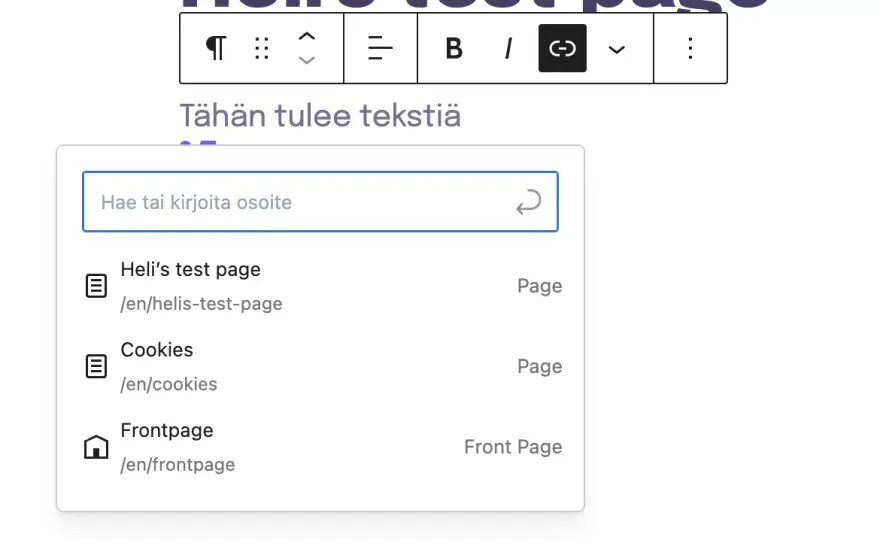Toggle italic formatting
Image resolution: width=880 pixels, height=543 pixels.
click(508, 48)
